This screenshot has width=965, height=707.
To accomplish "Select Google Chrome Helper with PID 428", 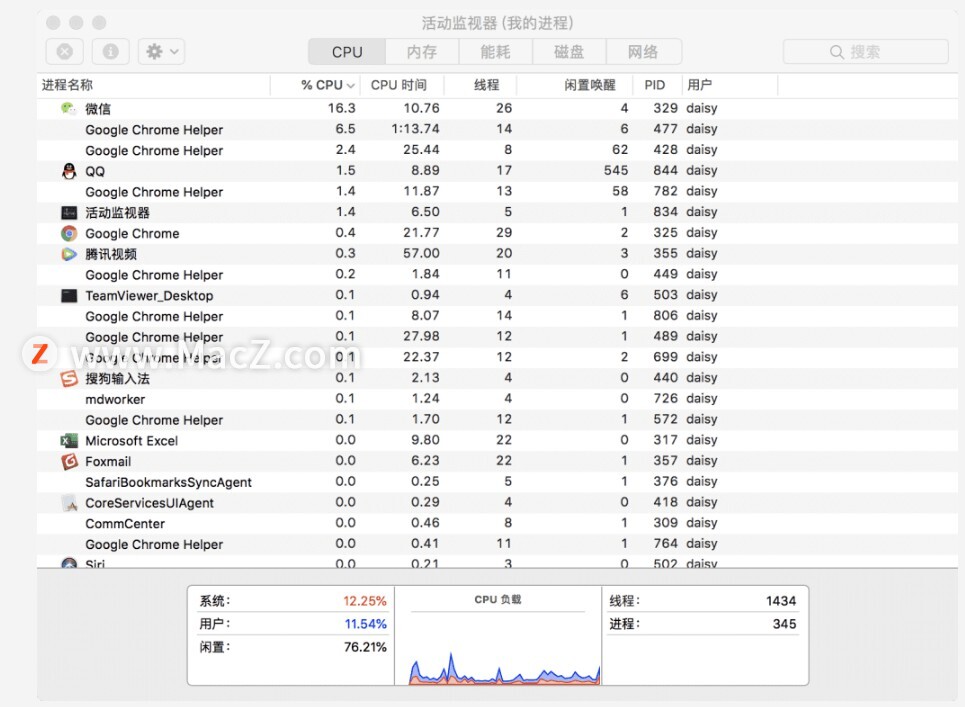I will click(x=497, y=150).
